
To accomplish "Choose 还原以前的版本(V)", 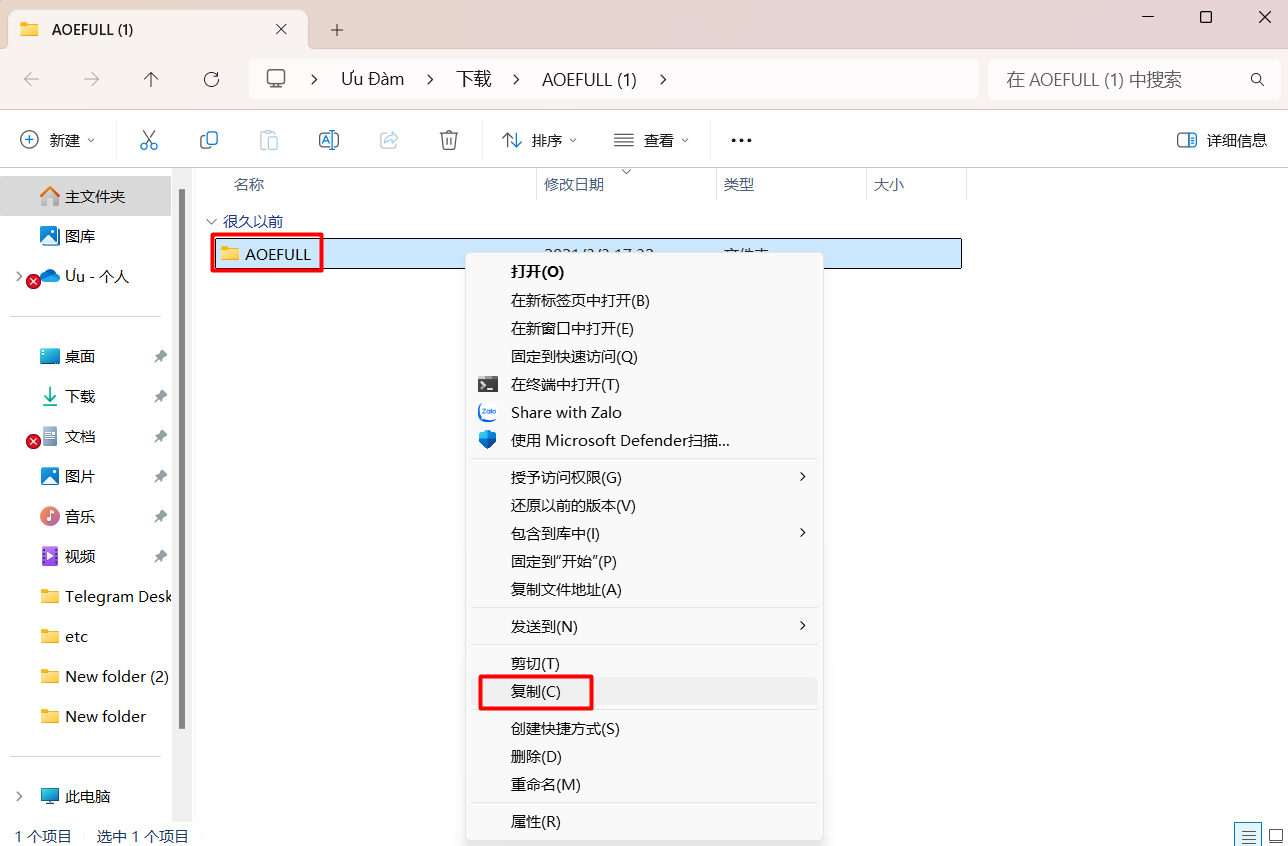I will pyautogui.click(x=644, y=506).
